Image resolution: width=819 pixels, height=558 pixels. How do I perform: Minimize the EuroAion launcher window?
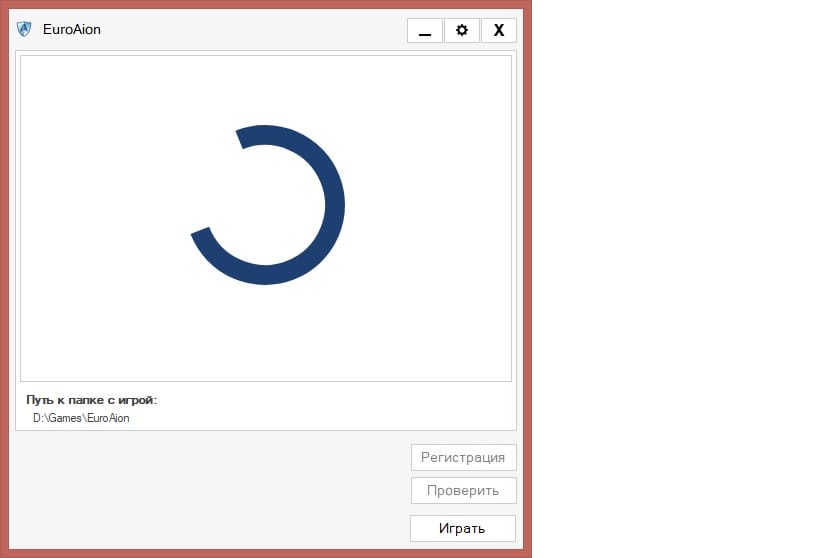click(x=425, y=30)
